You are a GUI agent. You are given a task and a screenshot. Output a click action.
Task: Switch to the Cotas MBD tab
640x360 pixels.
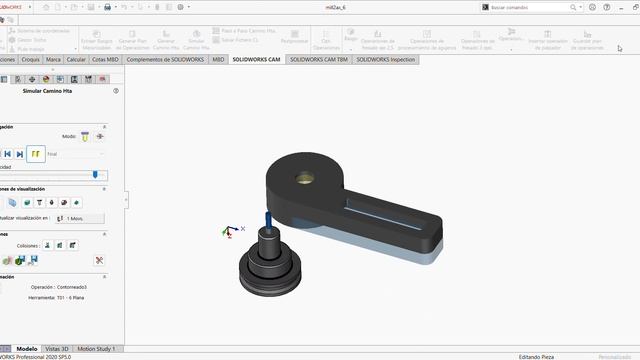(x=105, y=60)
